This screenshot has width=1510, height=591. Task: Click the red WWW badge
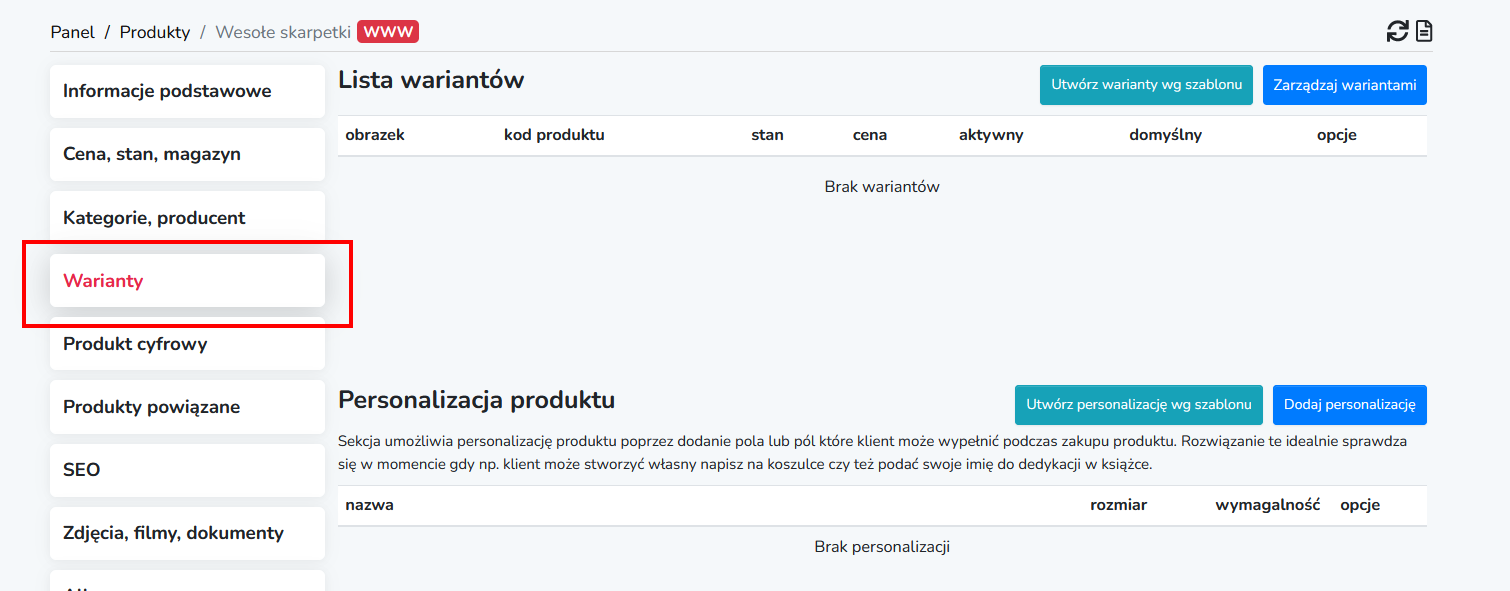pyautogui.click(x=388, y=32)
